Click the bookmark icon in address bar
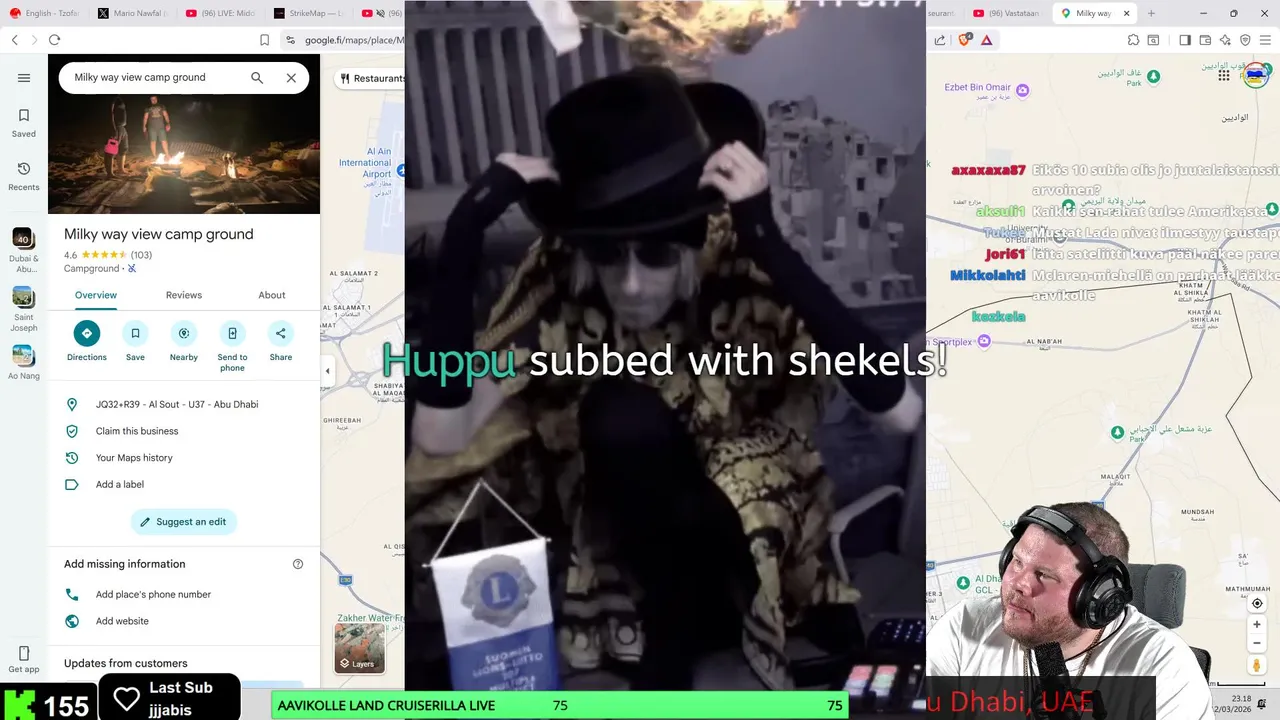 tap(264, 40)
